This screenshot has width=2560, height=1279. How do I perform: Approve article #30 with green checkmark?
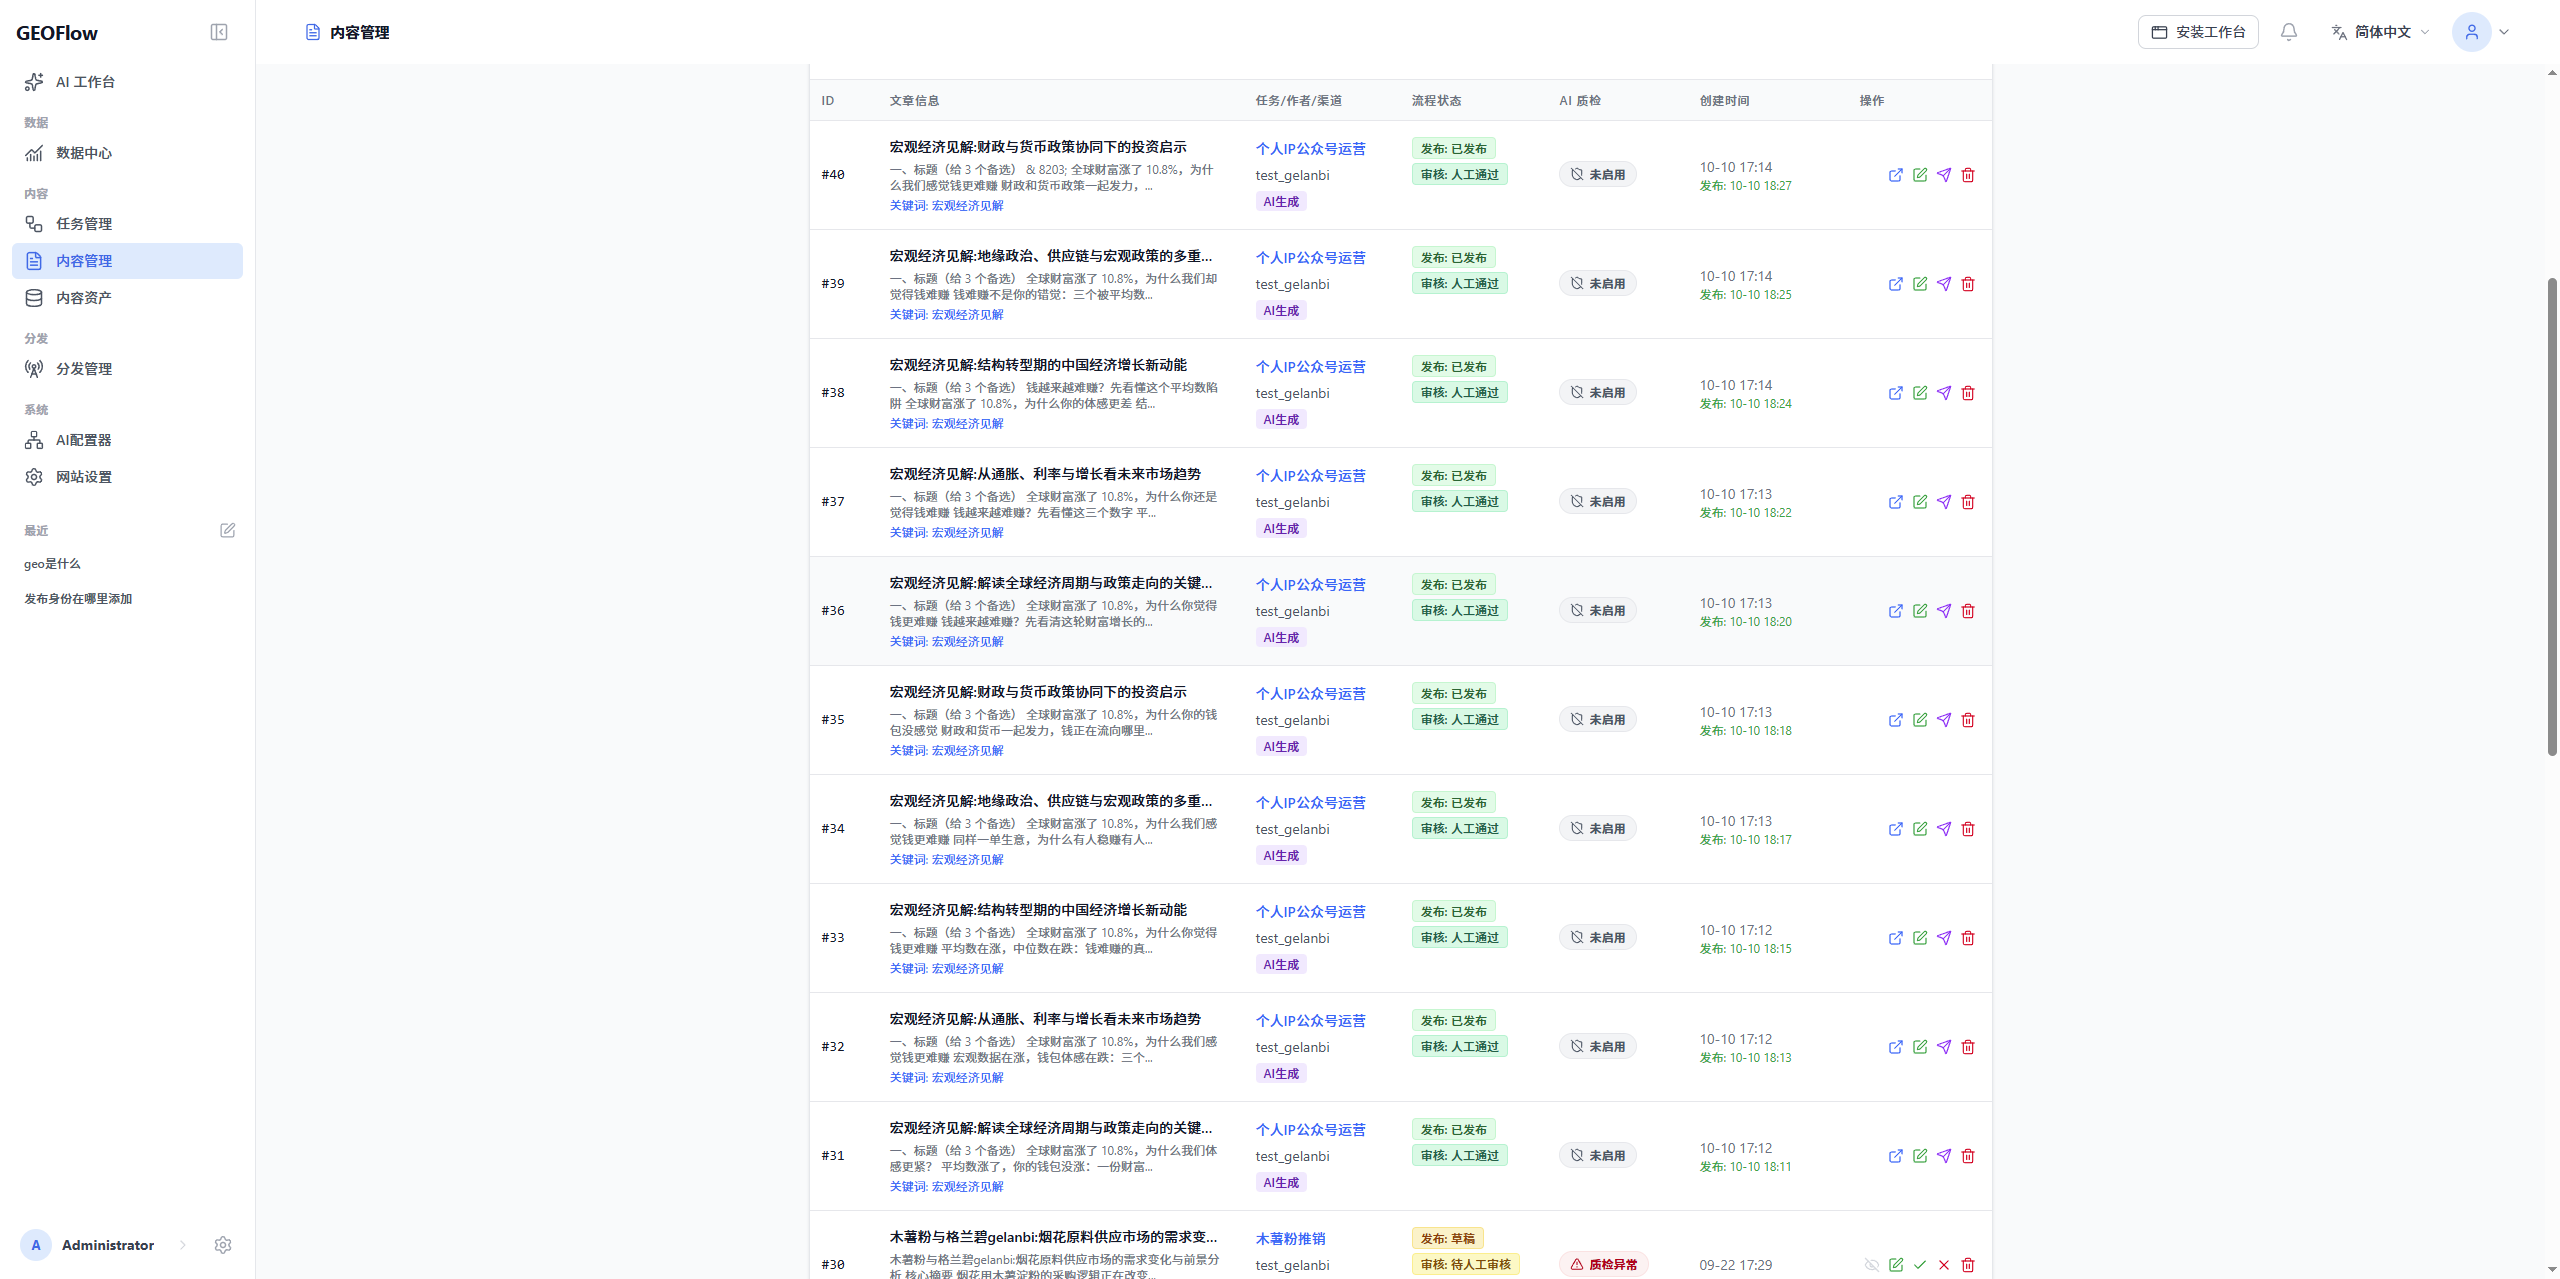pyautogui.click(x=1919, y=1265)
